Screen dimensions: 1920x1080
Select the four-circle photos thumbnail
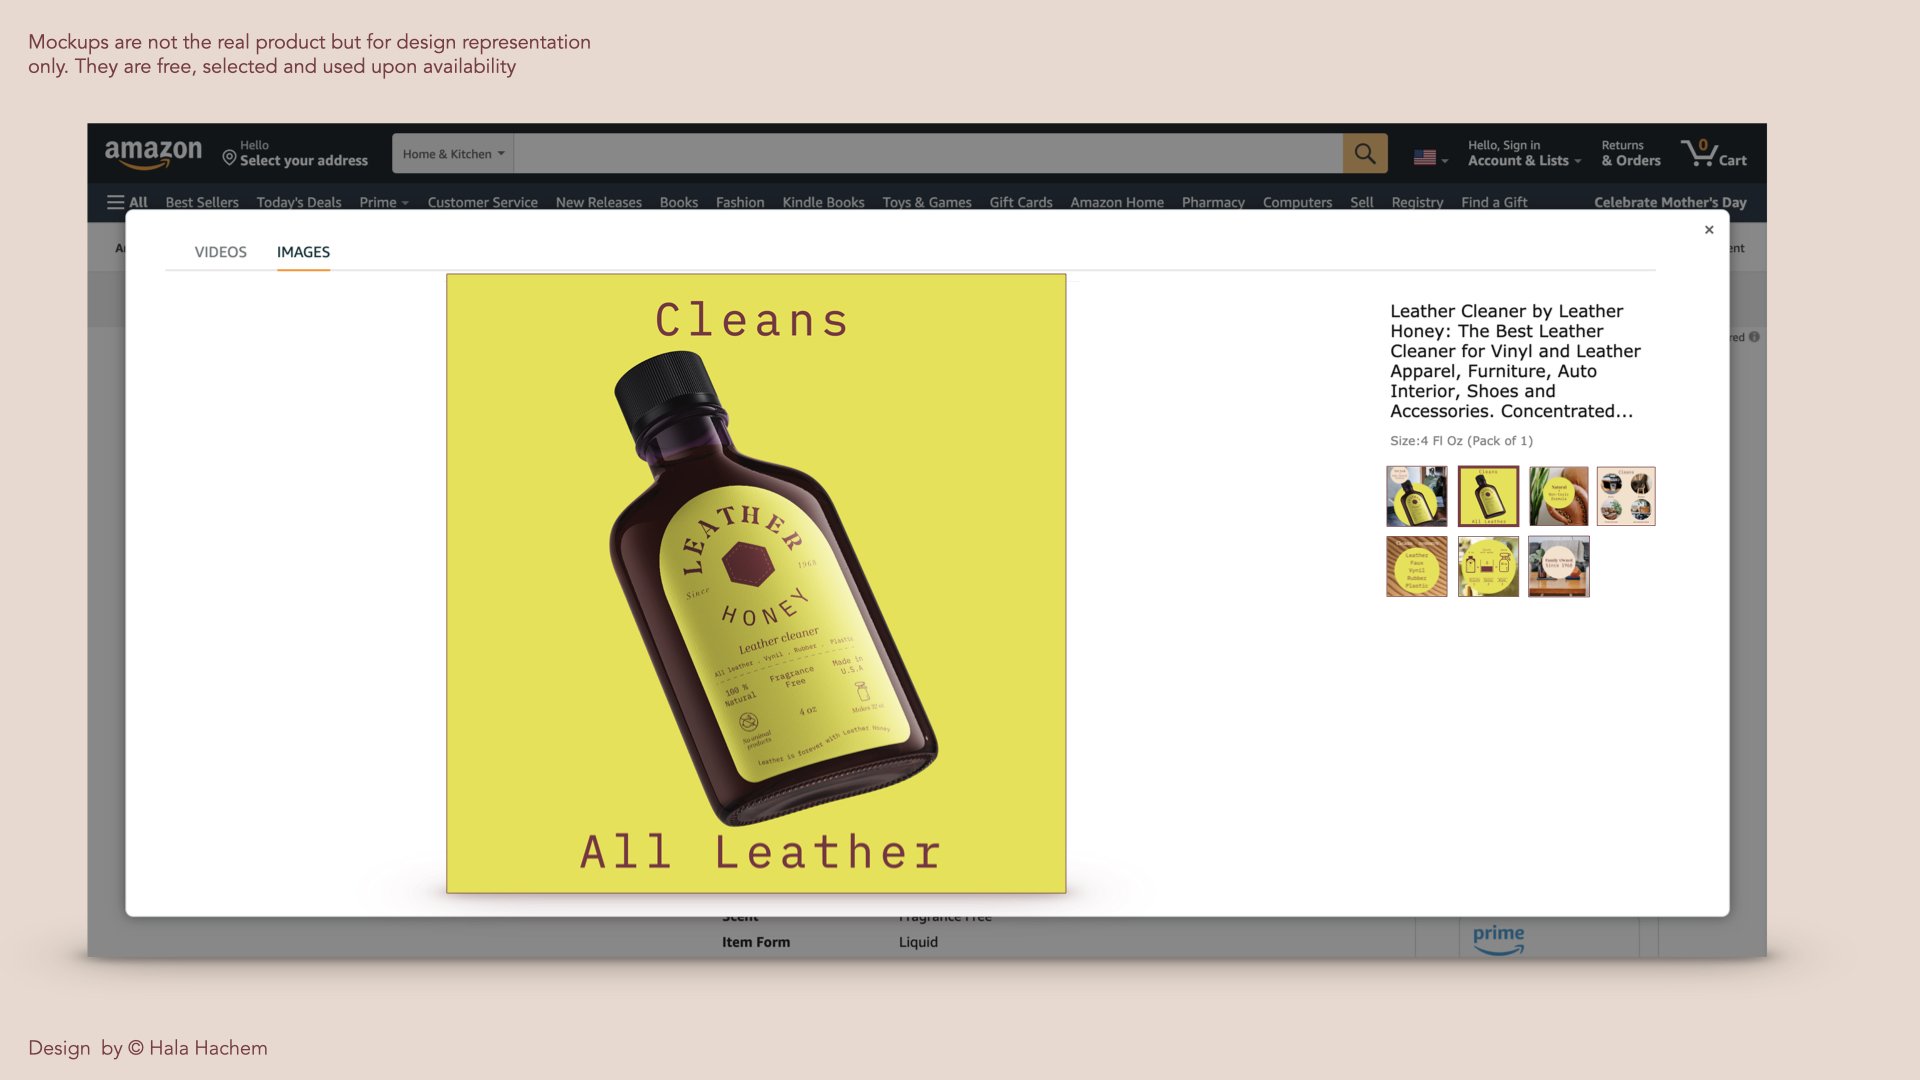coord(1626,496)
